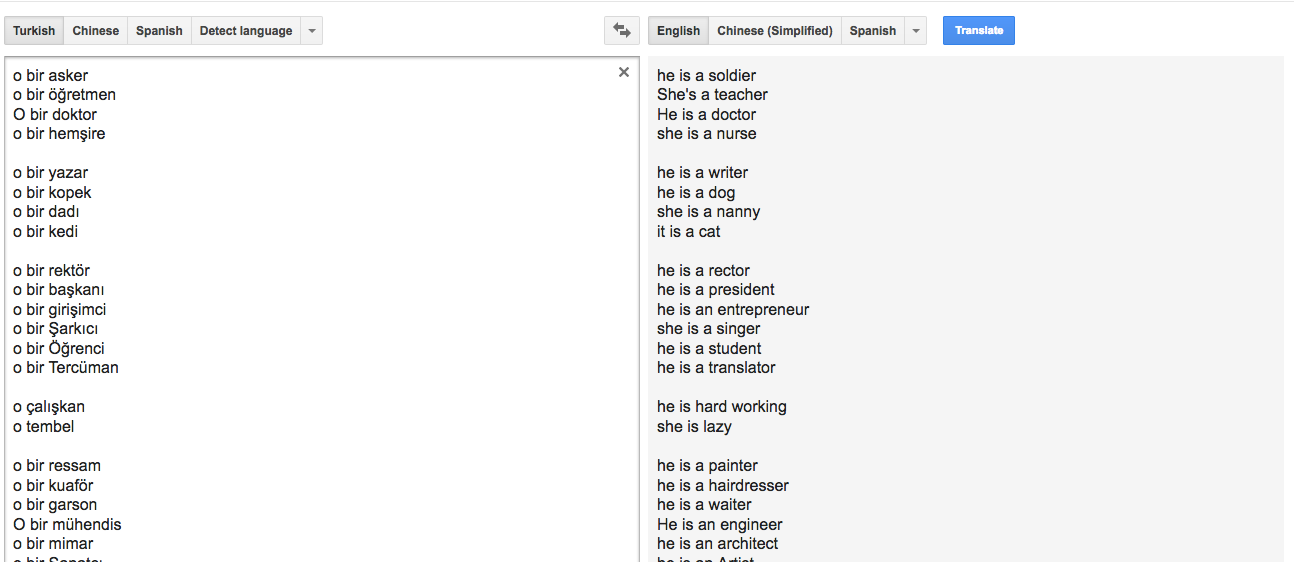Click inside the Turkish source text area

pyautogui.click(x=400, y=250)
